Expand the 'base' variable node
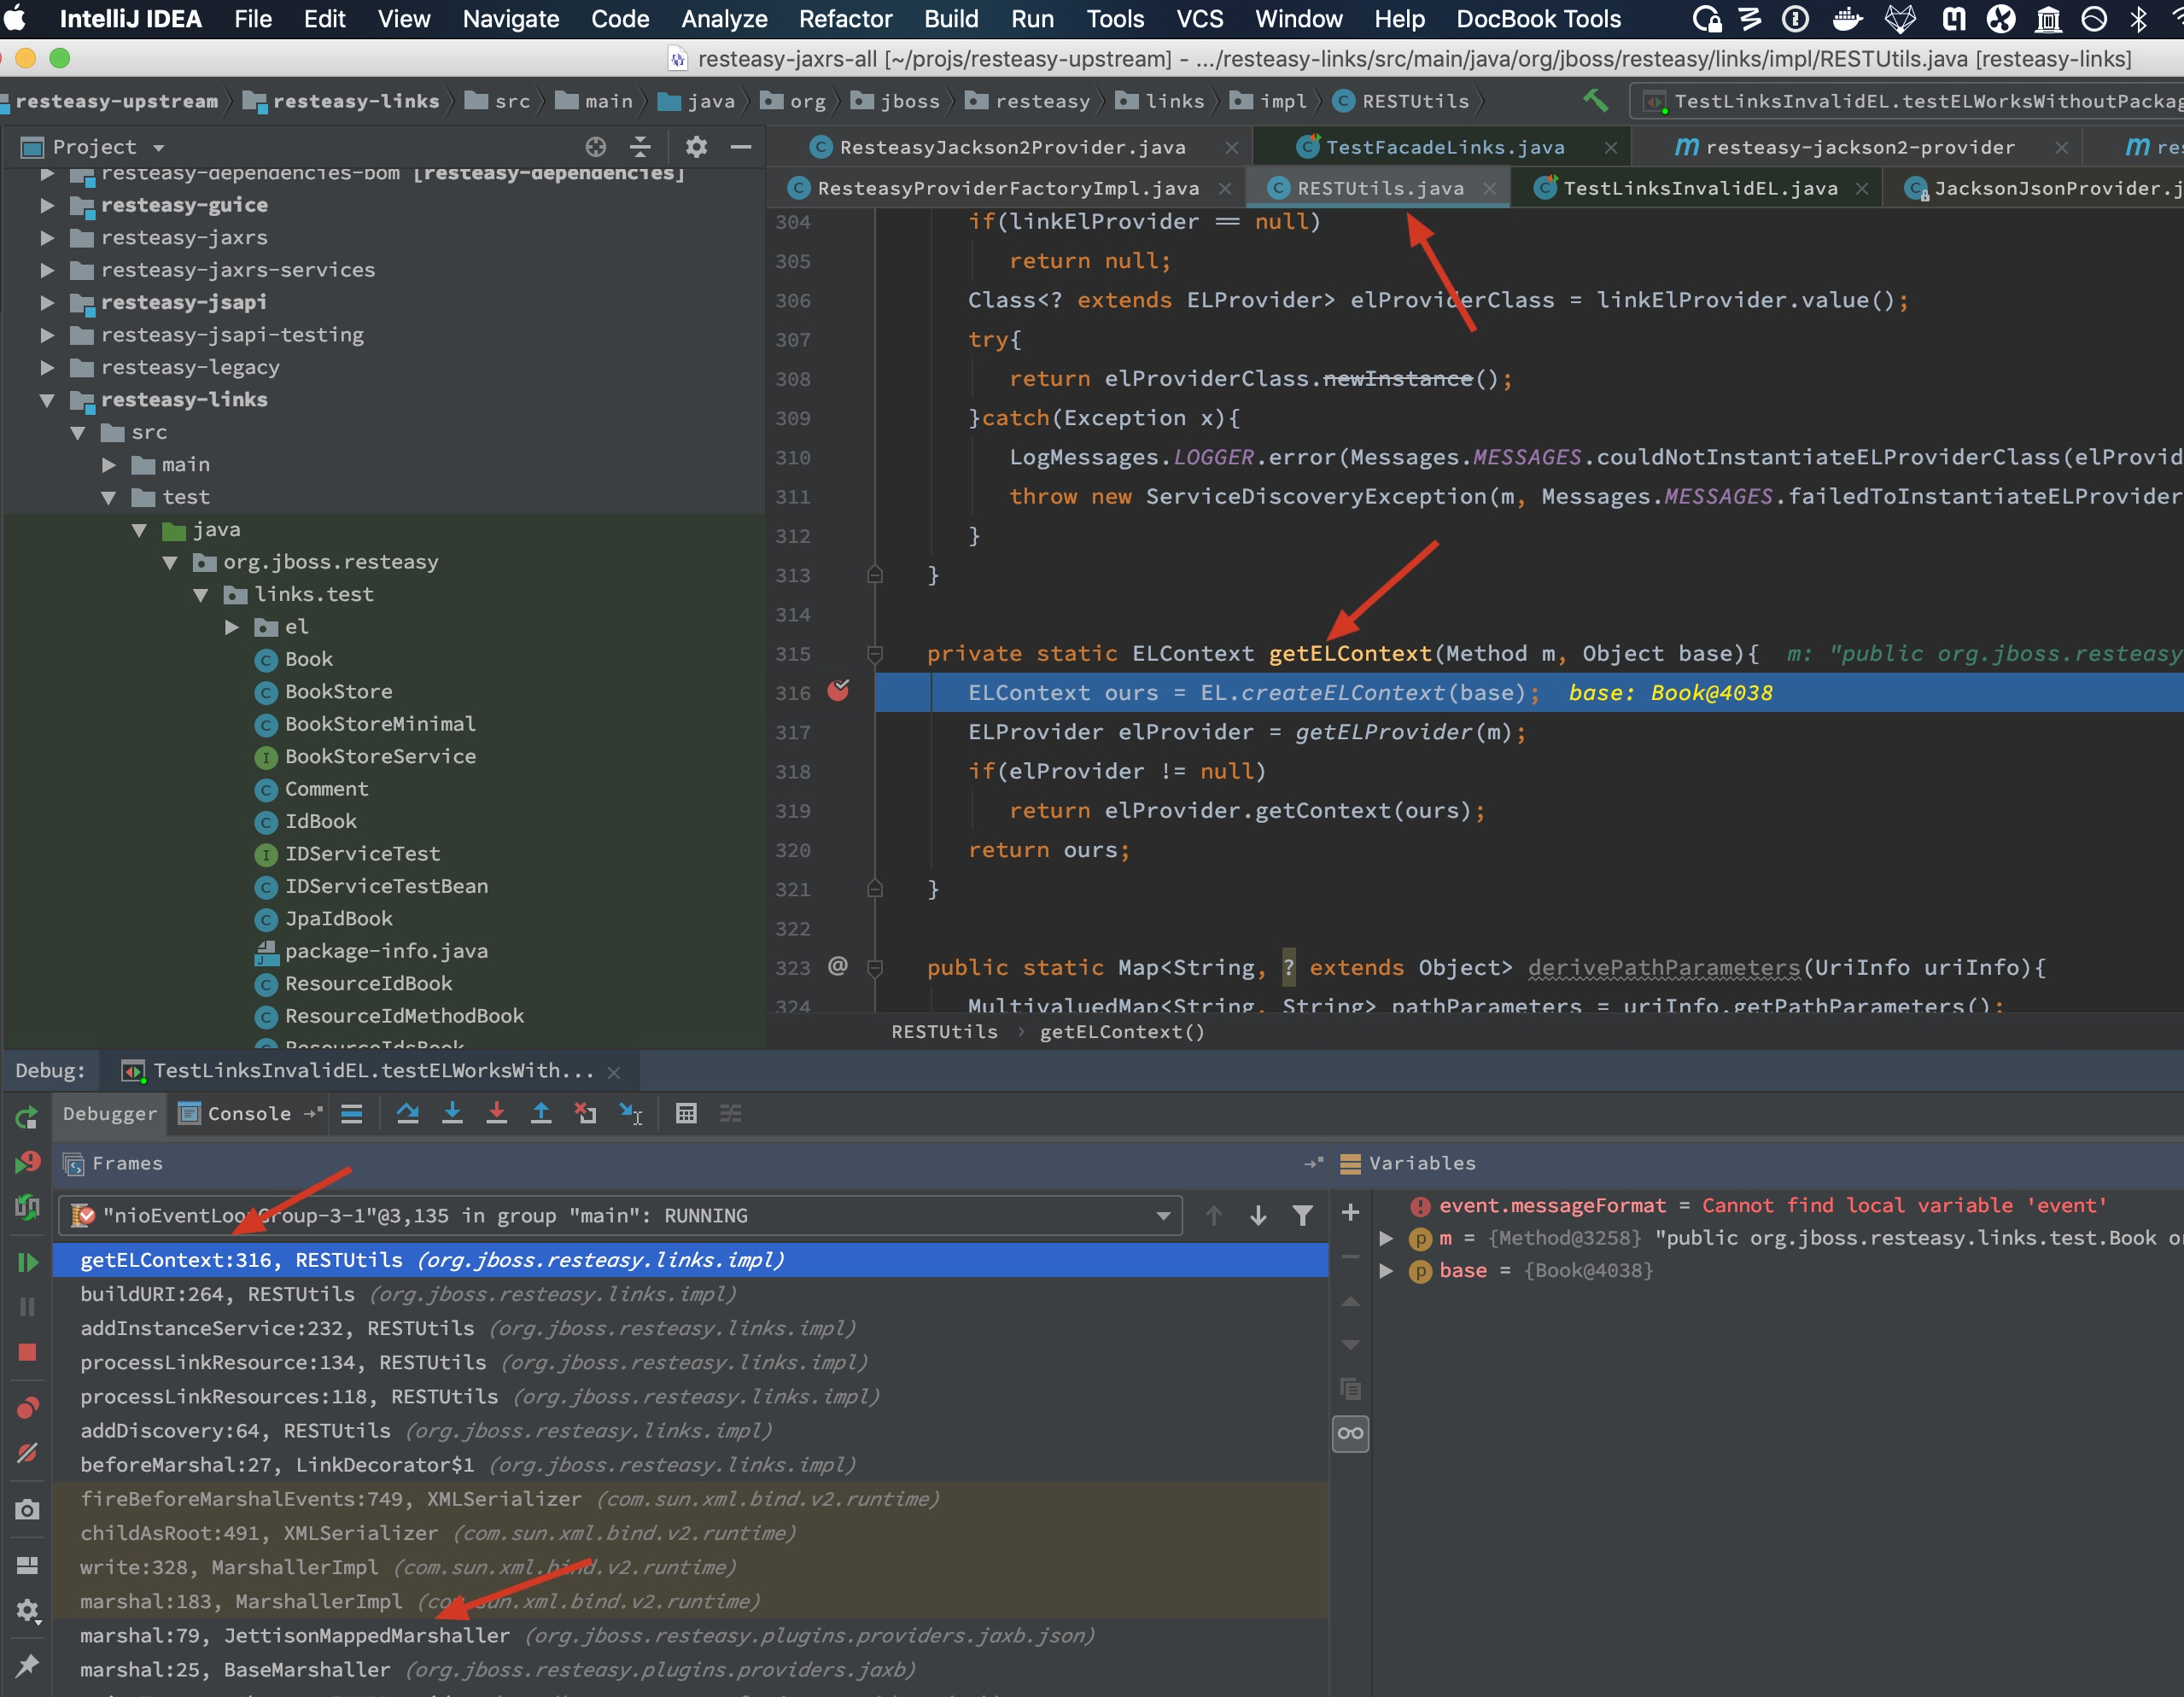This screenshot has width=2184, height=1697. pyautogui.click(x=1386, y=1271)
